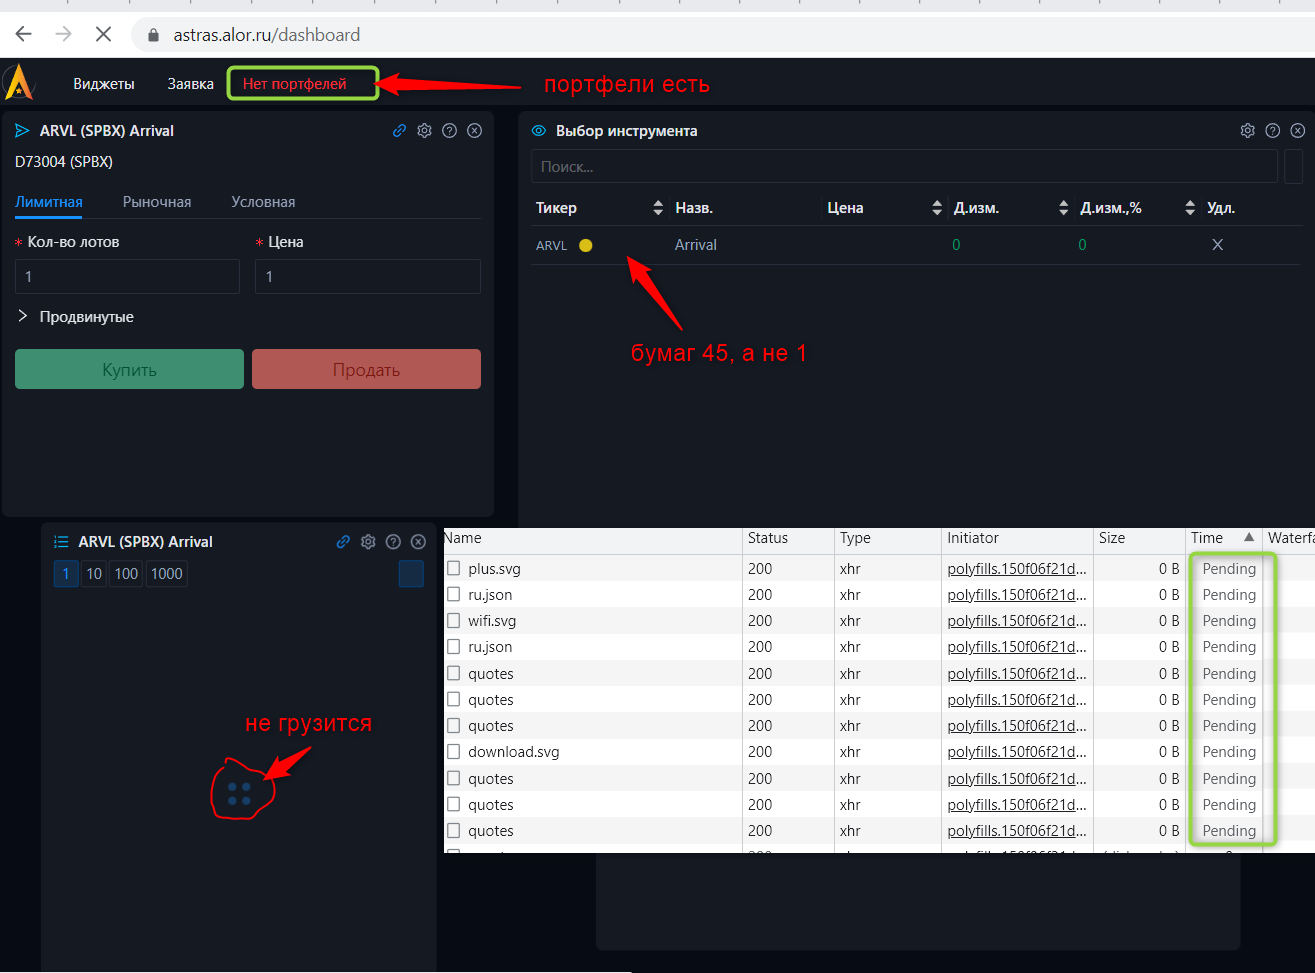The height and width of the screenshot is (973, 1315).
Task: Select volume preset 10 in order book
Action: [94, 574]
